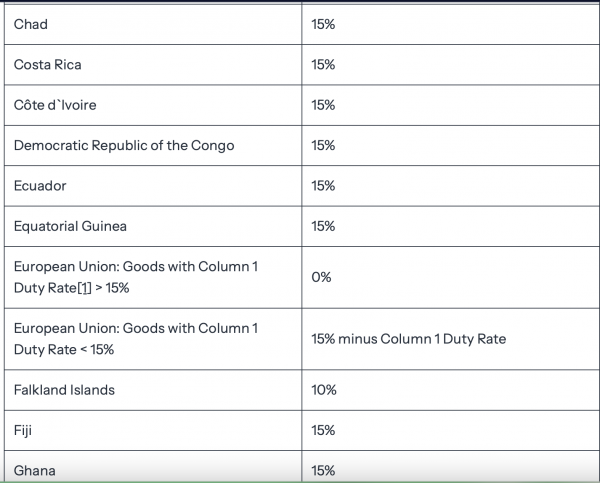Click European Union Duty Rate < 15% cell
600x483 pixels.
[x=136, y=339]
